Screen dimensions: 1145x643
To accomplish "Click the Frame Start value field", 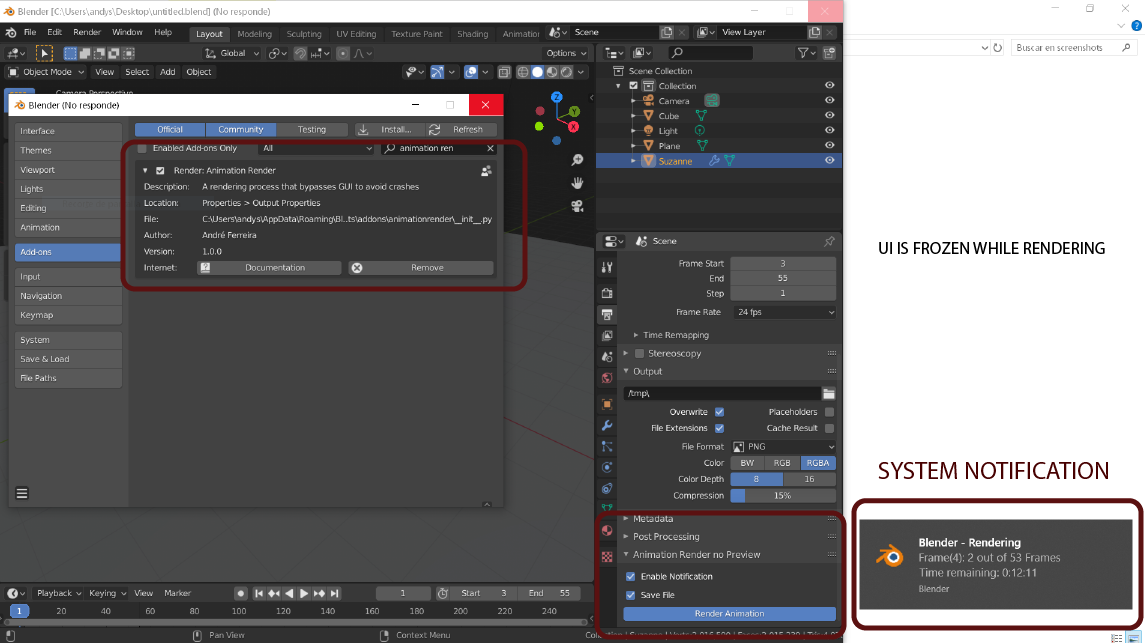I will (x=783, y=263).
